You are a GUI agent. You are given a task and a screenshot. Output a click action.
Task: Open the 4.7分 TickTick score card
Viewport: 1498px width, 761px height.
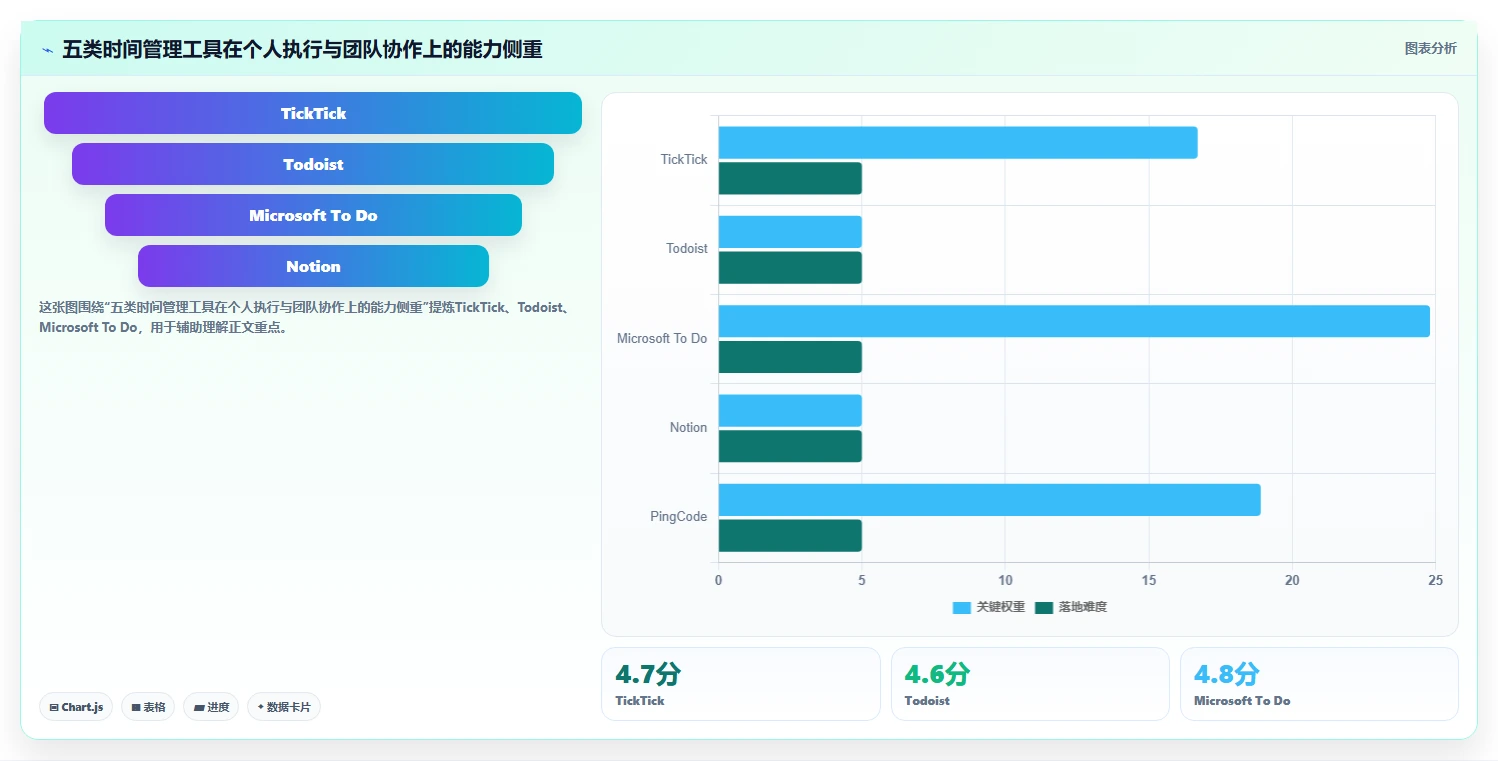pyautogui.click(x=741, y=684)
